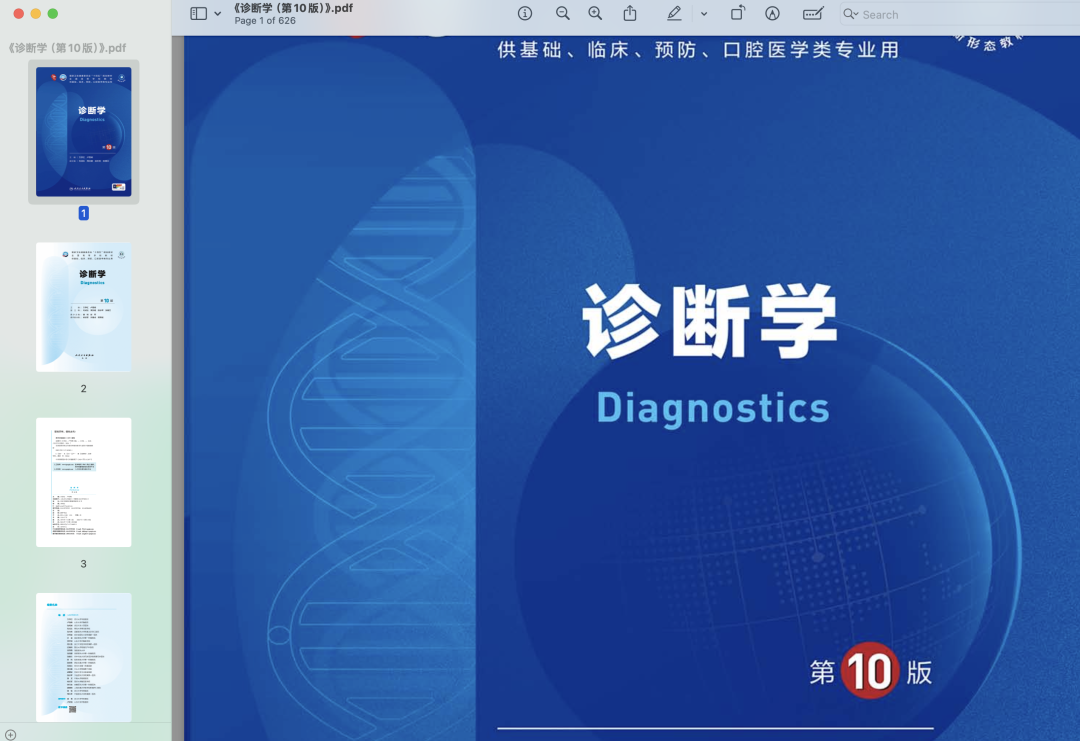Open sidebar view options dropdown chevron
This screenshot has width=1080, height=741.
(218, 14)
